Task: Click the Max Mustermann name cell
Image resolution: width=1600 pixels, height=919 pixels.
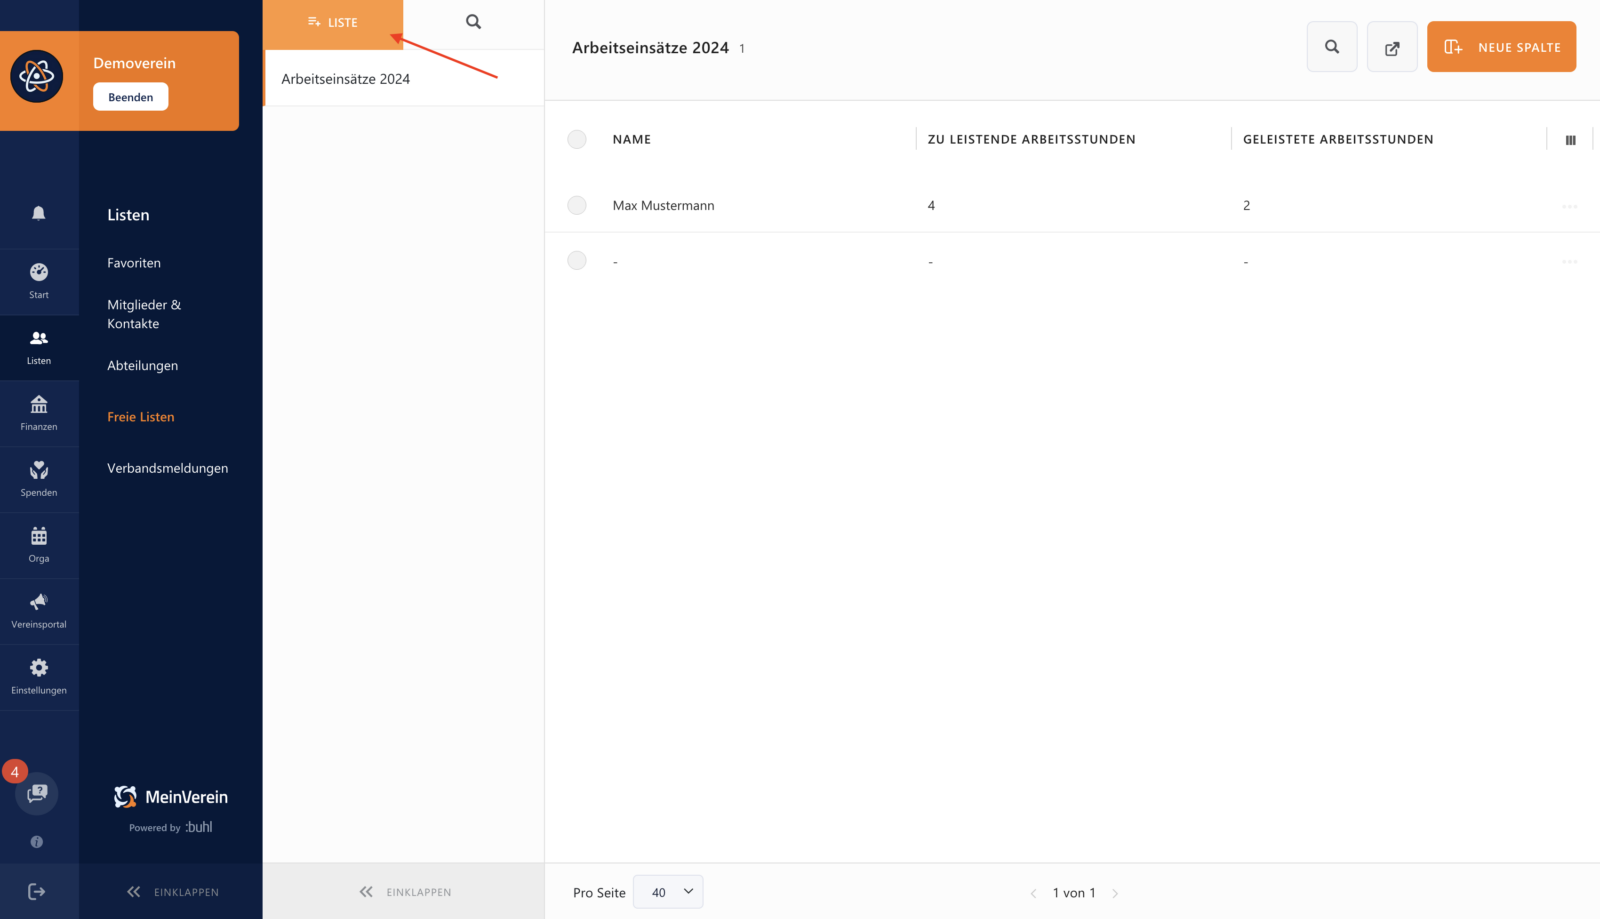Action: [663, 205]
